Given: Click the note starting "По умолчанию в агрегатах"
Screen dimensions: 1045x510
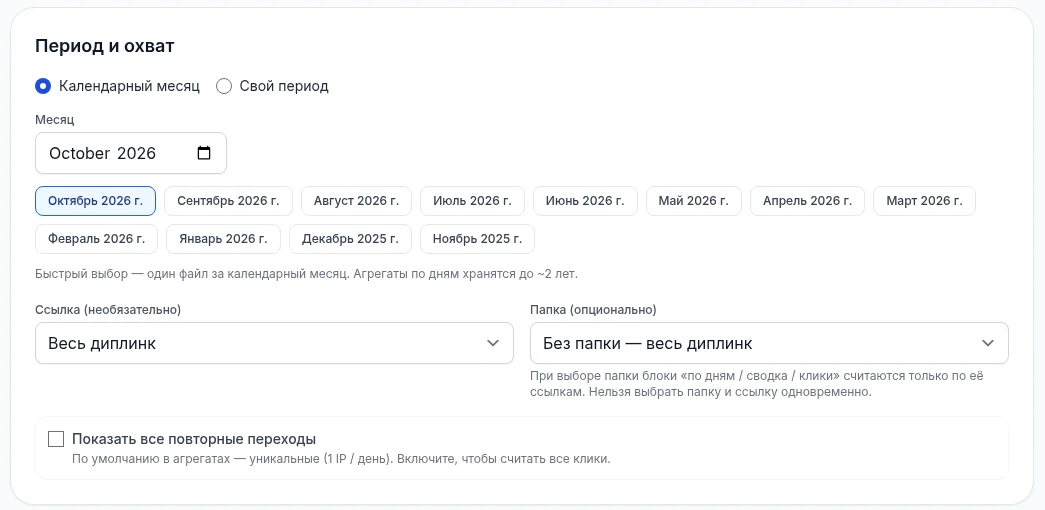Looking at the screenshot, I should [x=341, y=459].
